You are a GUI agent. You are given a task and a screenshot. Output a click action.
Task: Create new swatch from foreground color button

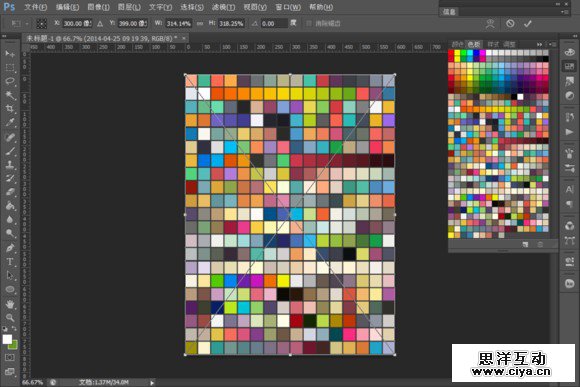click(525, 245)
